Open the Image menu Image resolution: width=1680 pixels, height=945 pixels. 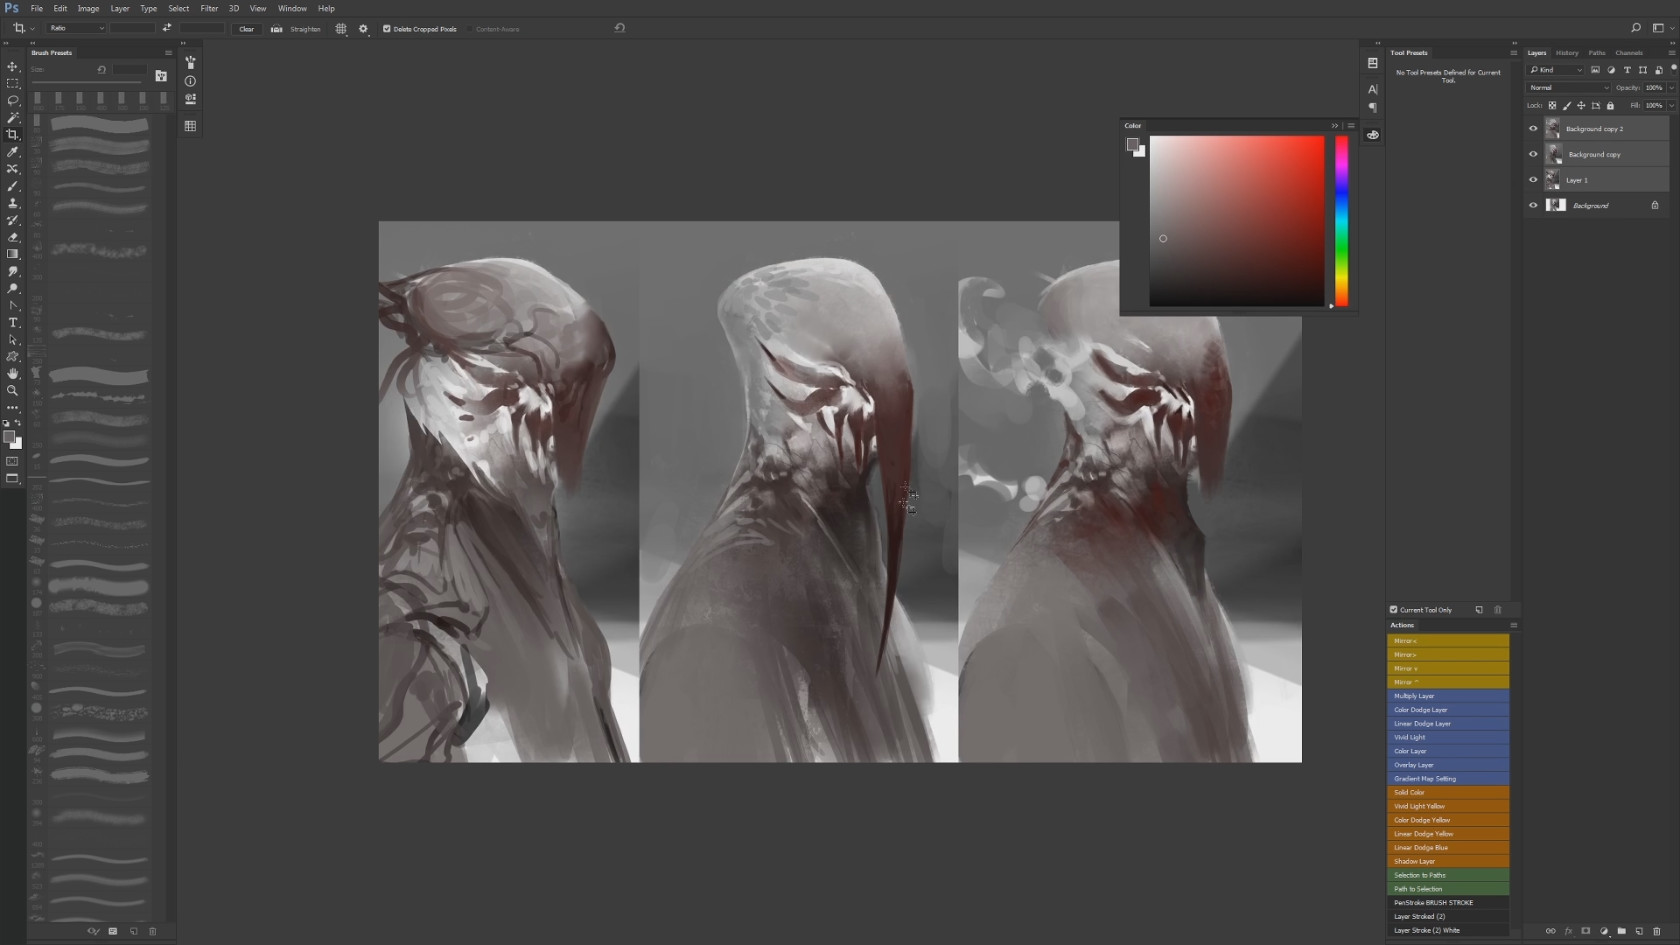click(x=88, y=8)
